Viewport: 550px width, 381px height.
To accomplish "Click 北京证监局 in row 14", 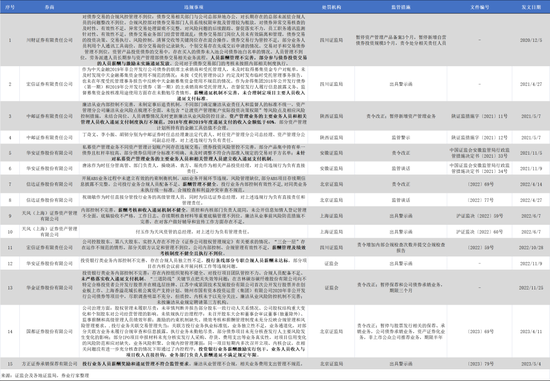I will [331, 332].
